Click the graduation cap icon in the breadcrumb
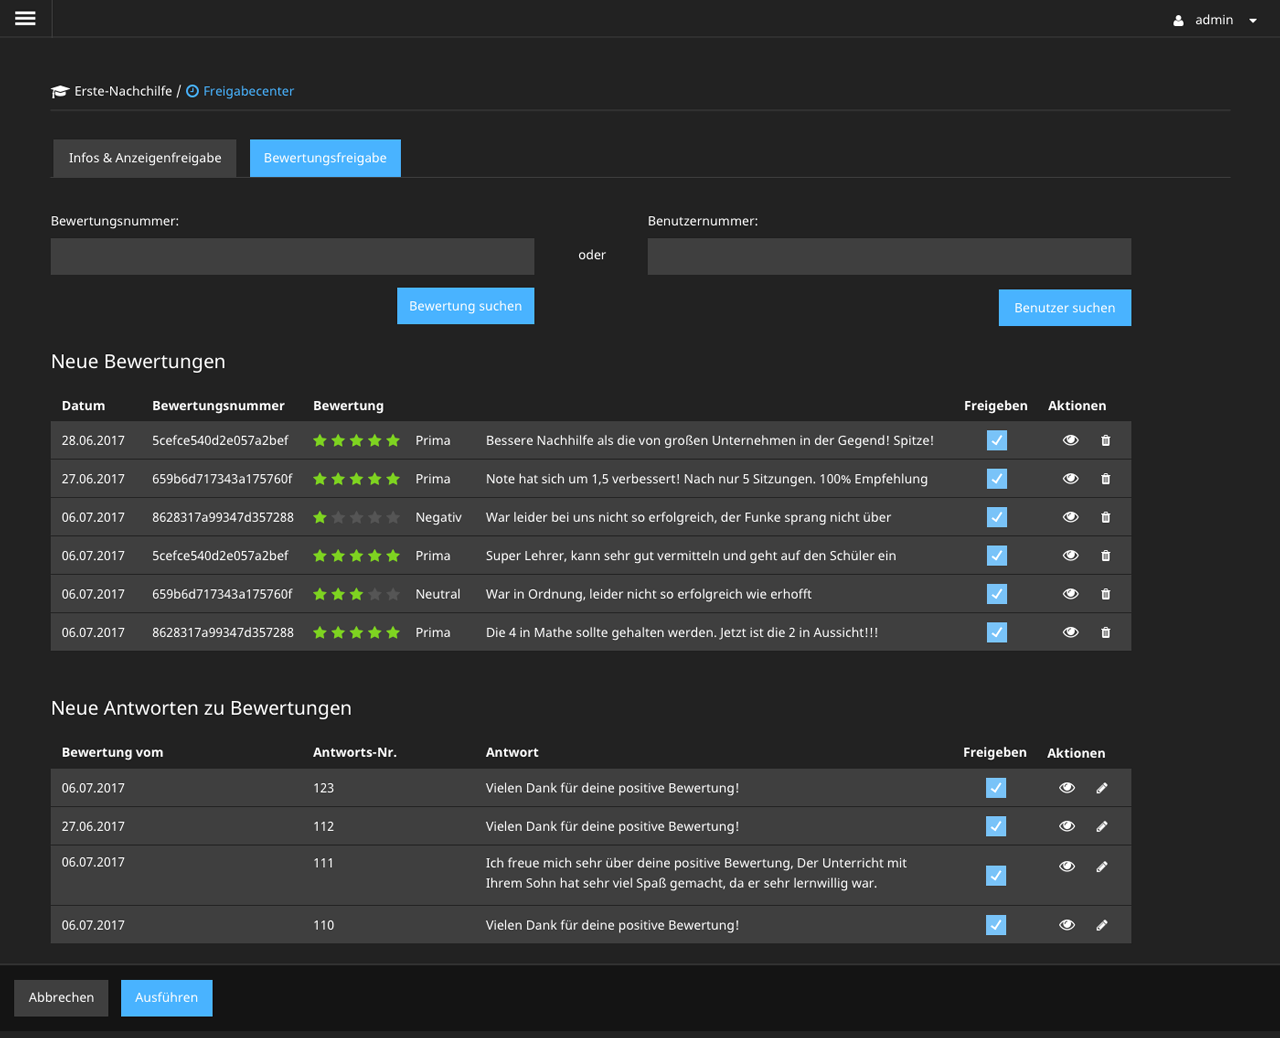Screen dimensions: 1280x1038 pyautogui.click(x=59, y=90)
